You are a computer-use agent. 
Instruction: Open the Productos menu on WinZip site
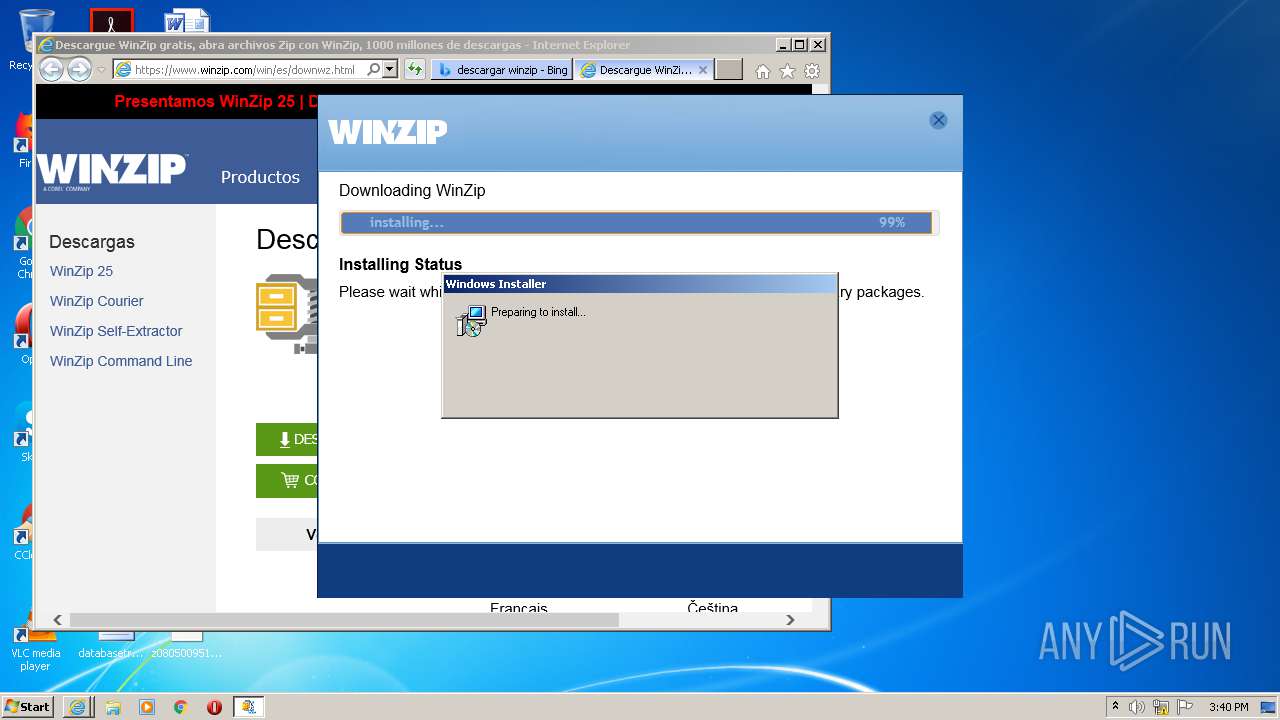click(260, 177)
